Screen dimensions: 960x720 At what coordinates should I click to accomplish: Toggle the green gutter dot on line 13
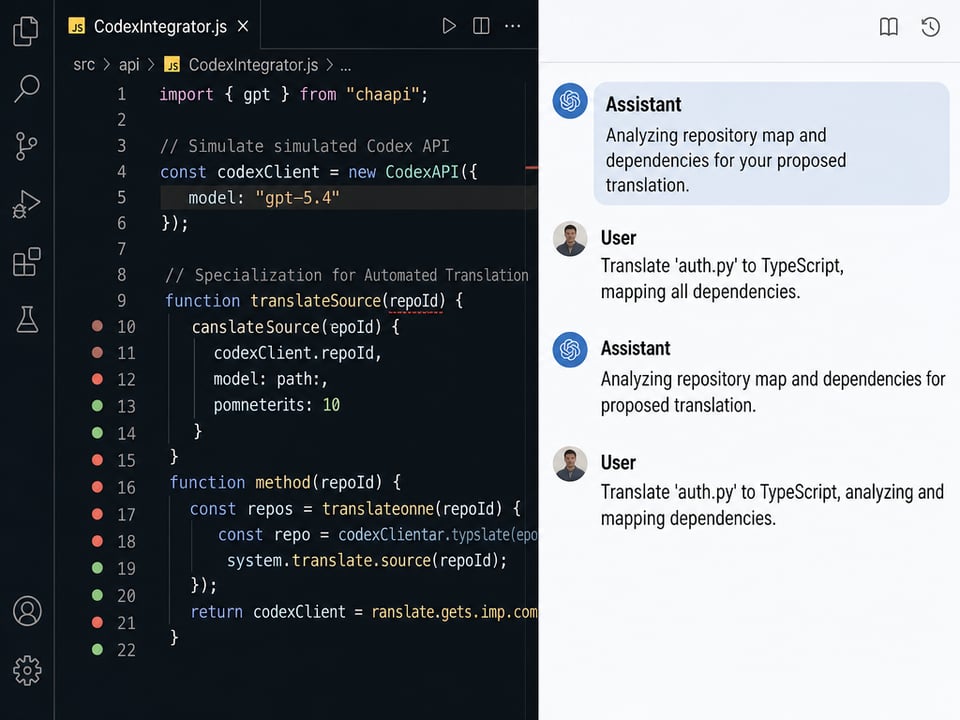[97, 405]
